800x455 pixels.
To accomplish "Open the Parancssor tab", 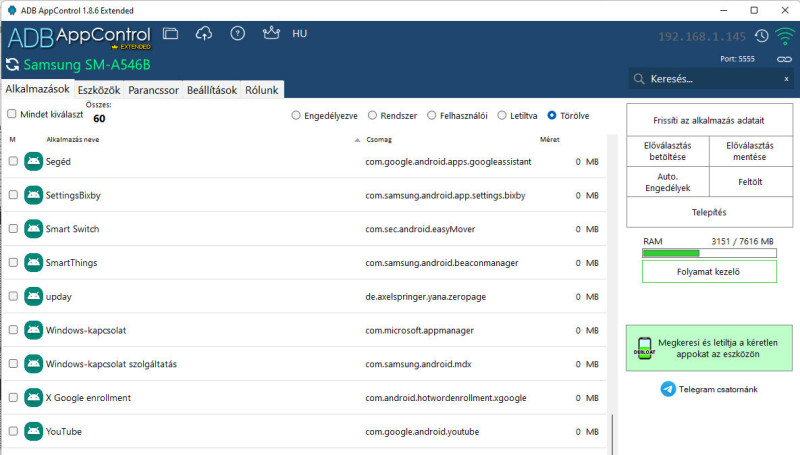I will coord(153,90).
